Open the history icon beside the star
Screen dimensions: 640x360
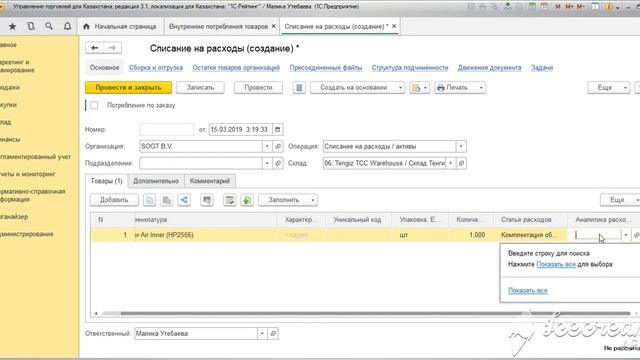coord(31,26)
